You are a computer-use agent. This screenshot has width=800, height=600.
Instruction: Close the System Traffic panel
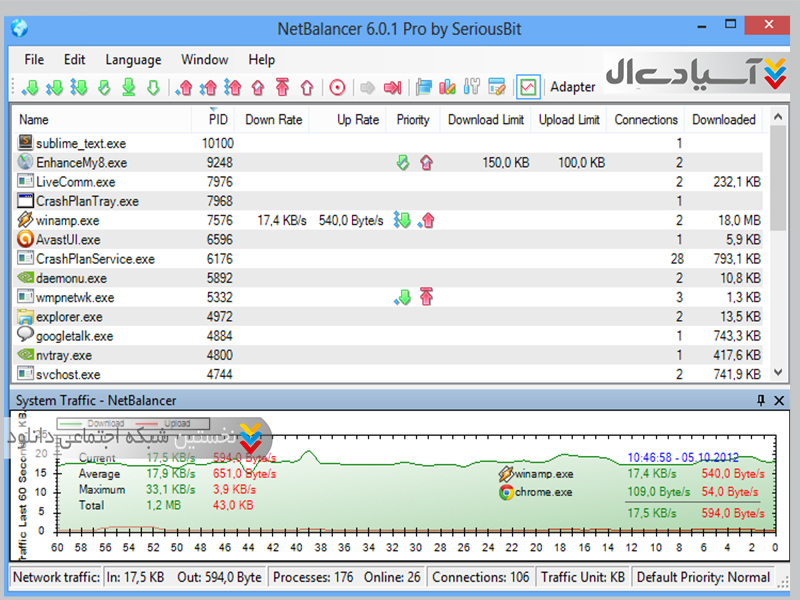pyautogui.click(x=780, y=401)
